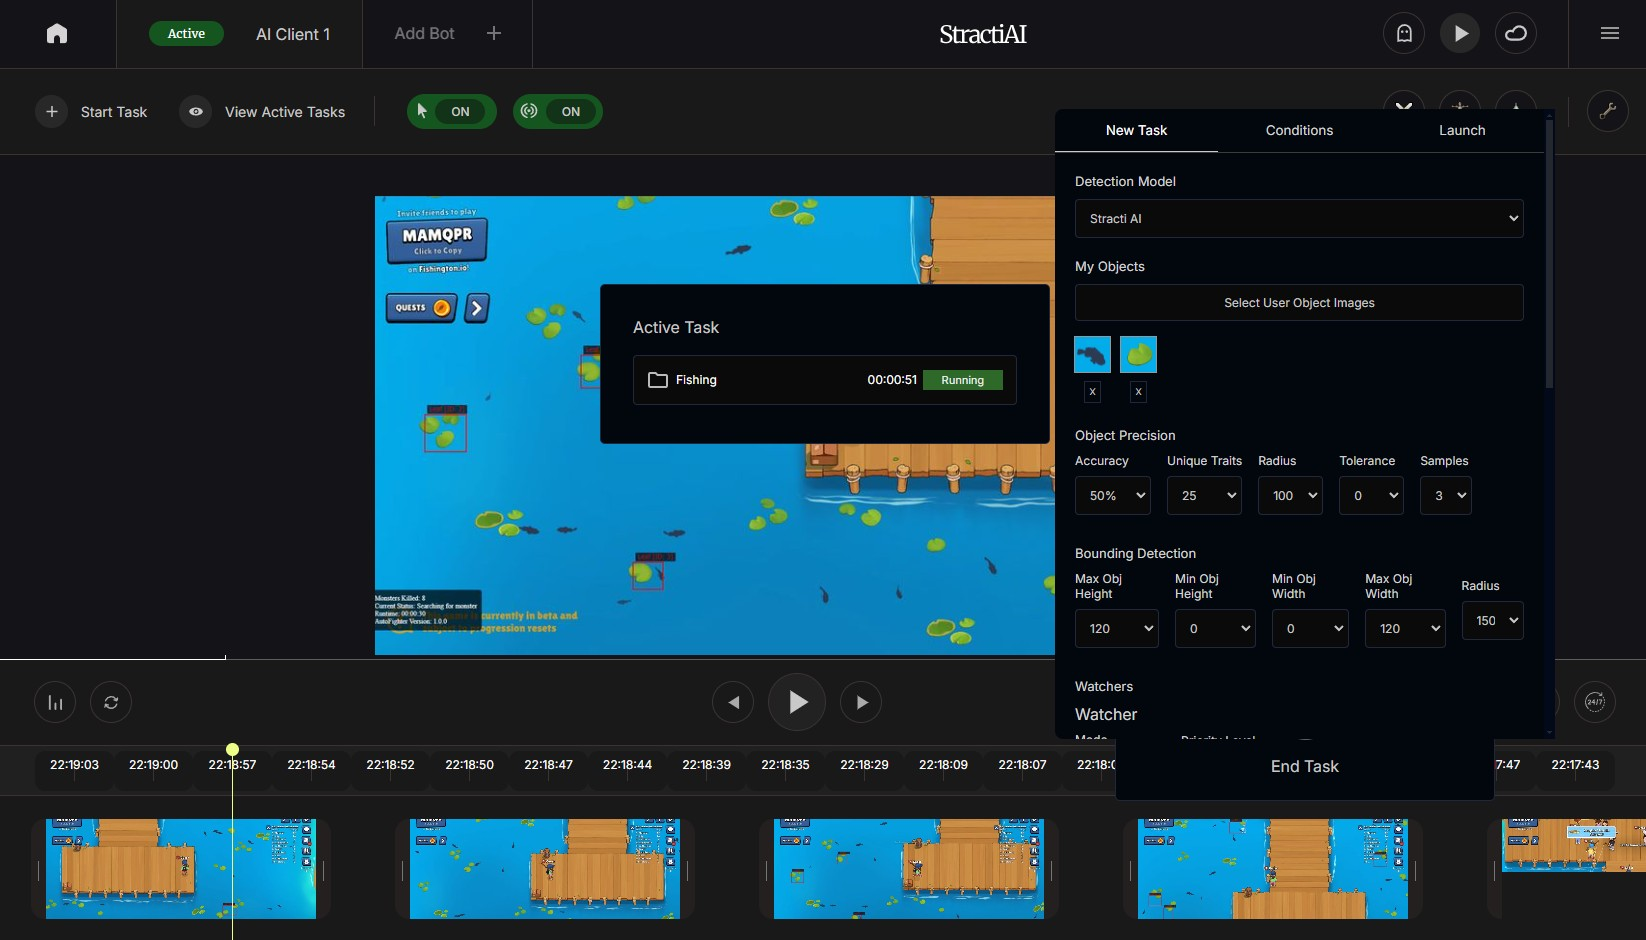Open the second timeline recording thumbnail
The image size is (1646, 940).
[x=545, y=868]
